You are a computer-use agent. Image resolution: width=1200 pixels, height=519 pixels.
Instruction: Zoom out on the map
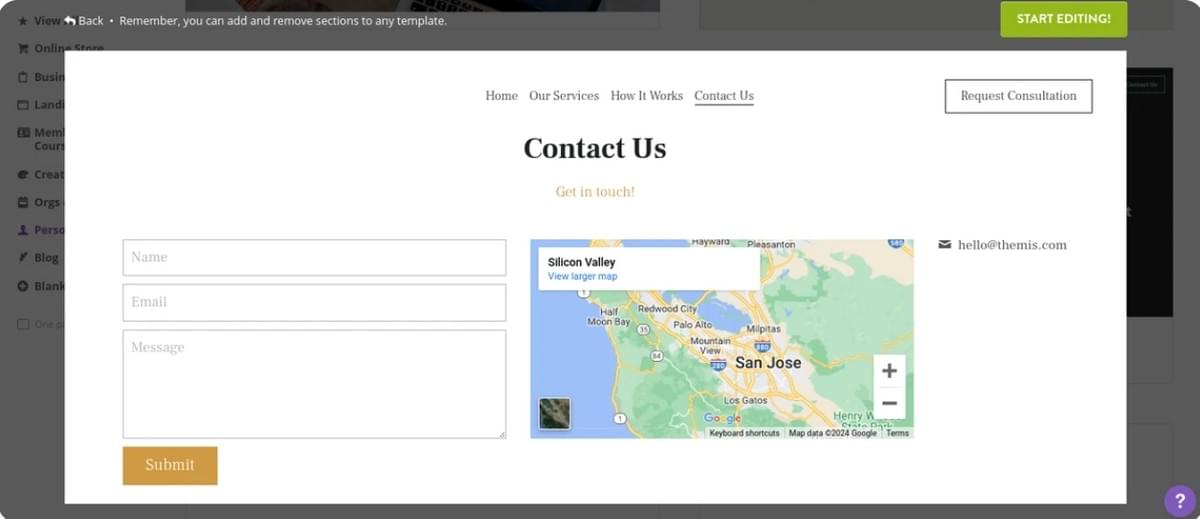pyautogui.click(x=889, y=403)
